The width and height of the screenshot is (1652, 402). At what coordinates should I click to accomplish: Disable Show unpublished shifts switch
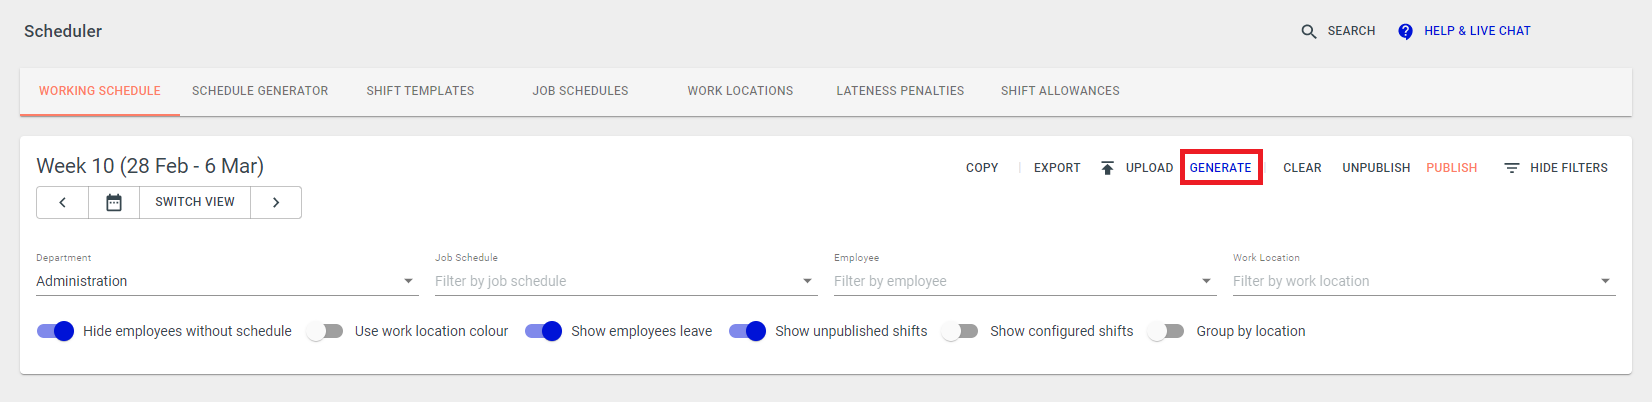point(747,331)
